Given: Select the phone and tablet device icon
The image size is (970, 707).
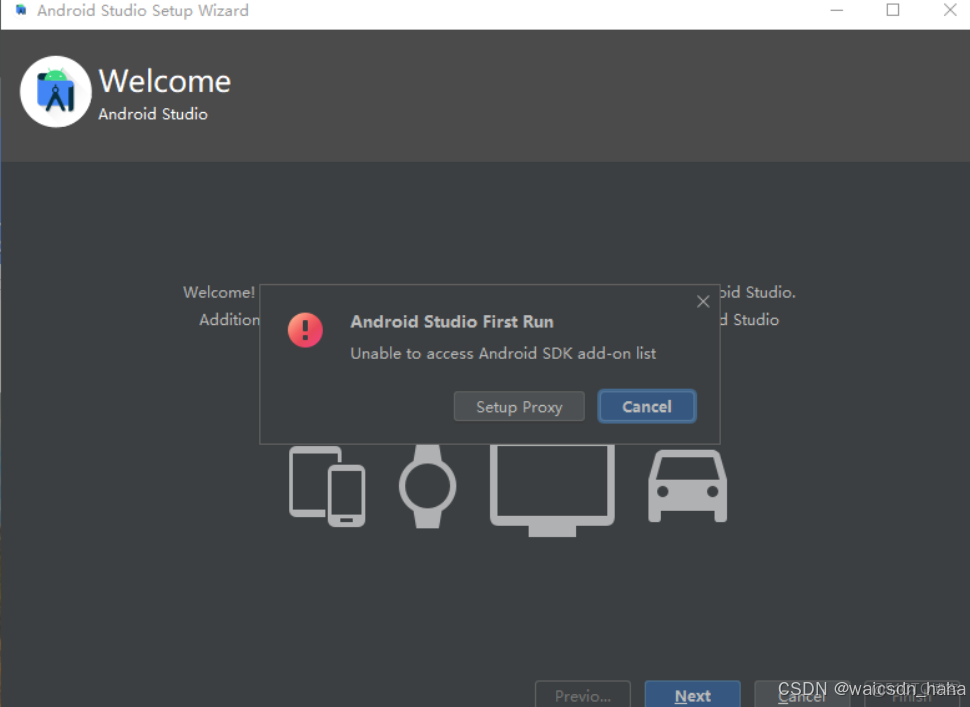Looking at the screenshot, I should pyautogui.click(x=327, y=487).
